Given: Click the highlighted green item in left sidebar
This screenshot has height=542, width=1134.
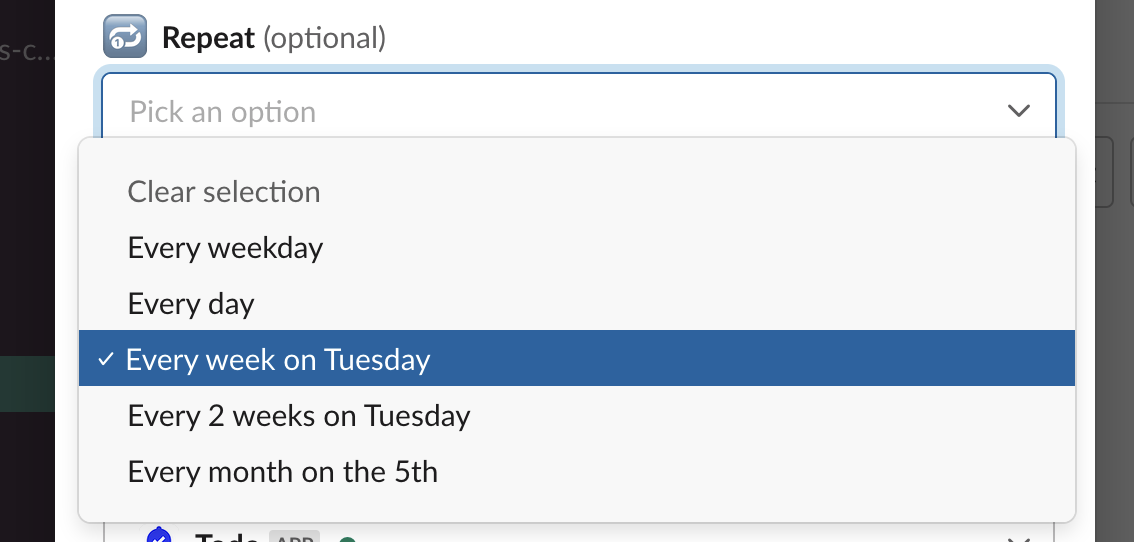Looking at the screenshot, I should point(27,385).
